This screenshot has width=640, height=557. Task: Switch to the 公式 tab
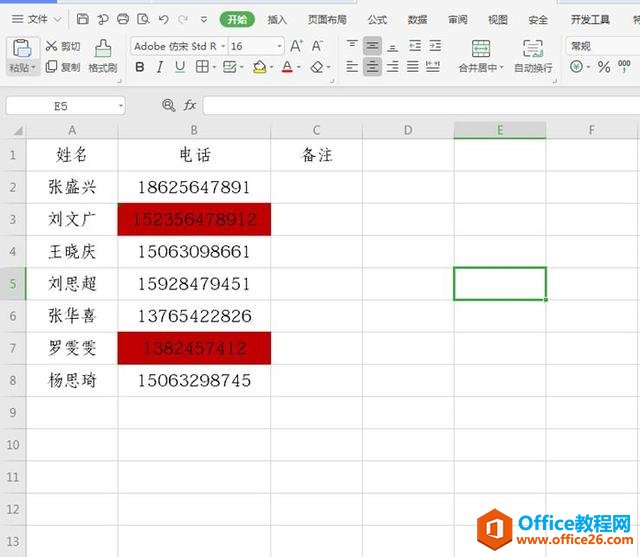[377, 19]
